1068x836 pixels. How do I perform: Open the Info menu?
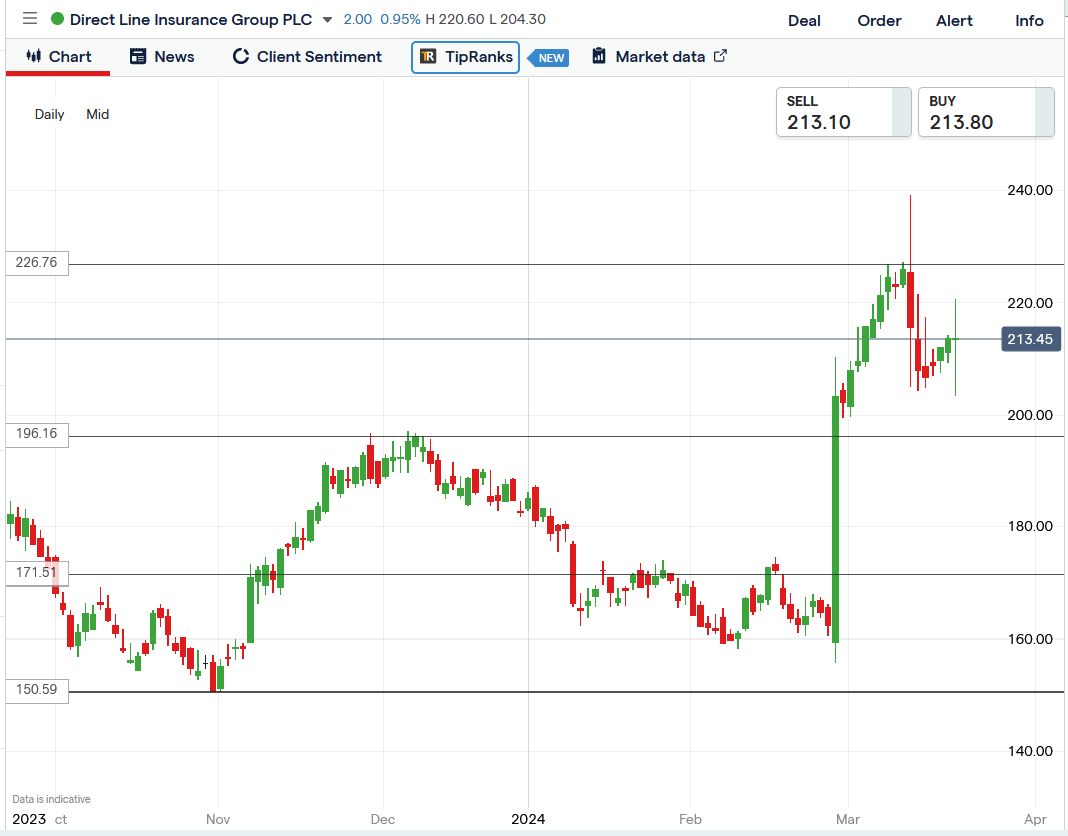tap(1028, 20)
